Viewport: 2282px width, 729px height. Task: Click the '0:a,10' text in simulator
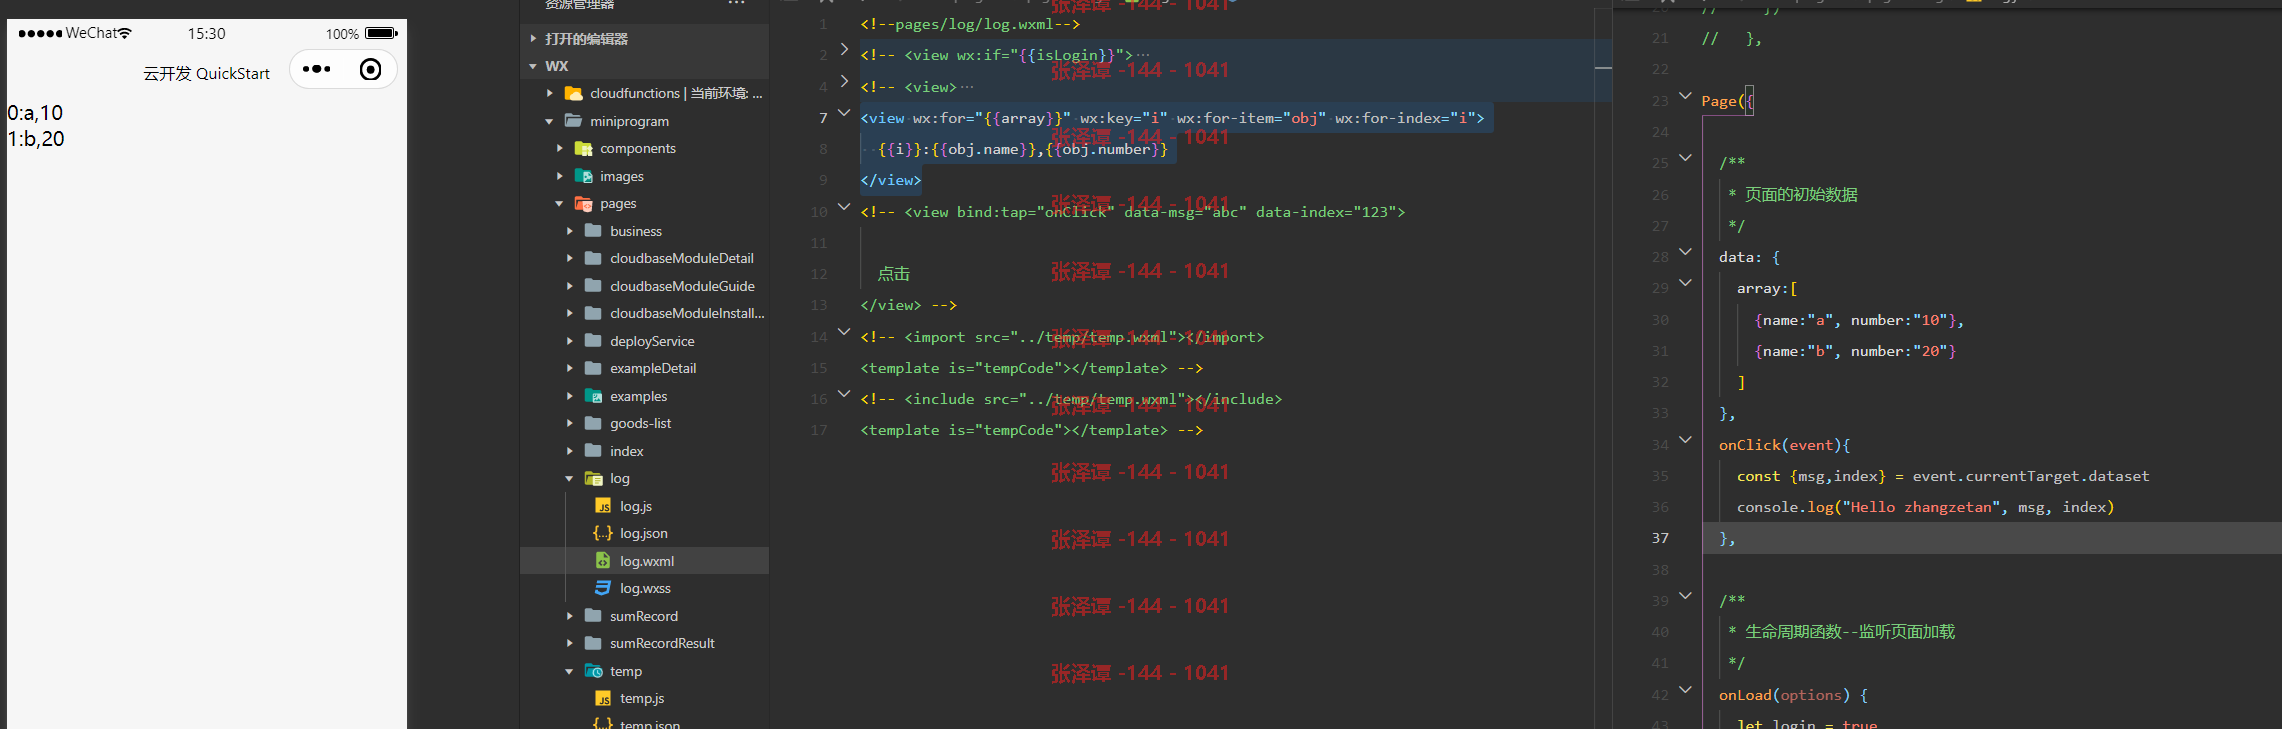35,113
